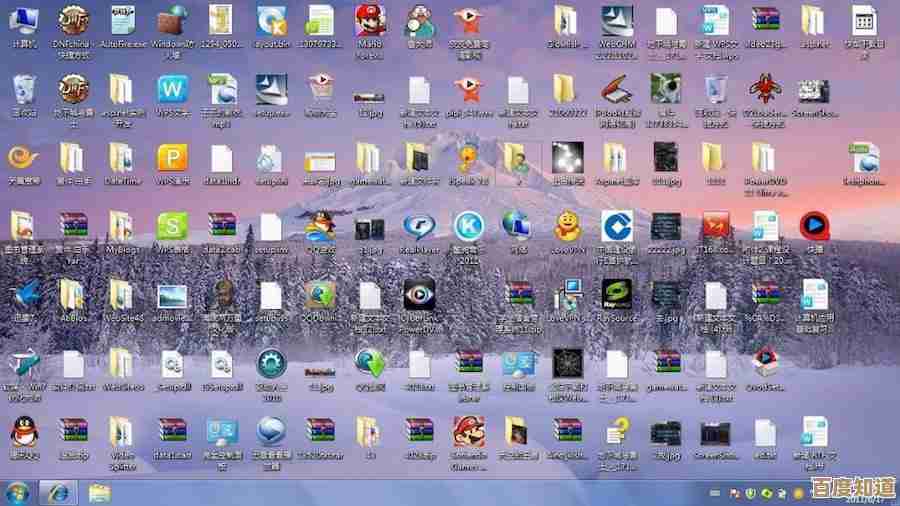Open the yellow question mark help file icon
The width and height of the screenshot is (900, 506).
click(x=616, y=432)
